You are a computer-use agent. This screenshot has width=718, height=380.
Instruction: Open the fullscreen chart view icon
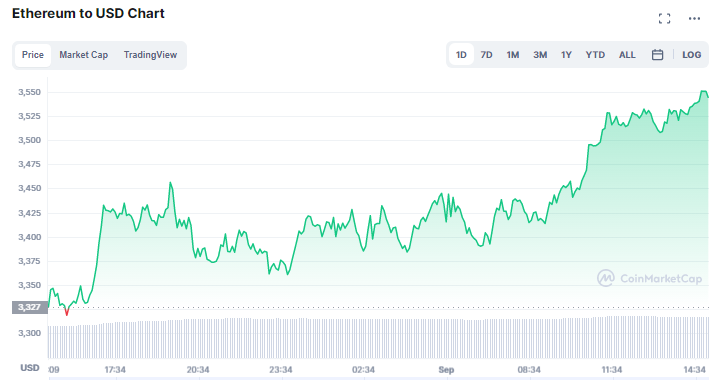click(664, 18)
